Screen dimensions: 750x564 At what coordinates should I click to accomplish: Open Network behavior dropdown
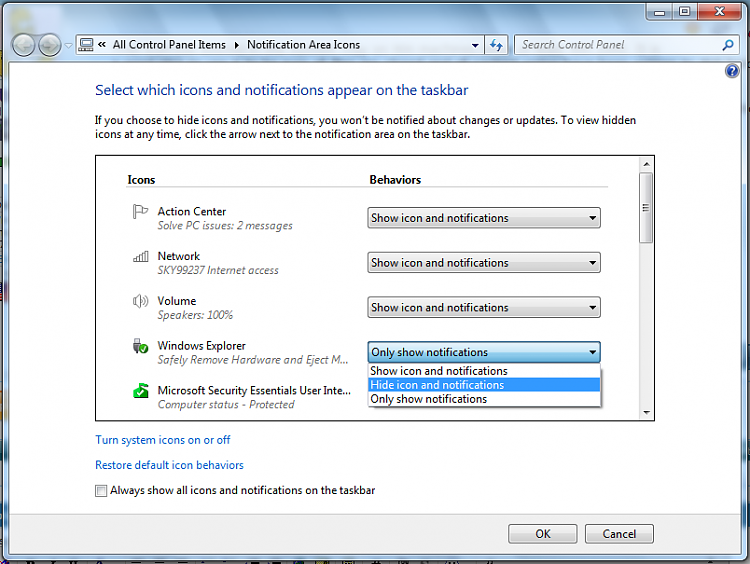pyautogui.click(x=484, y=263)
